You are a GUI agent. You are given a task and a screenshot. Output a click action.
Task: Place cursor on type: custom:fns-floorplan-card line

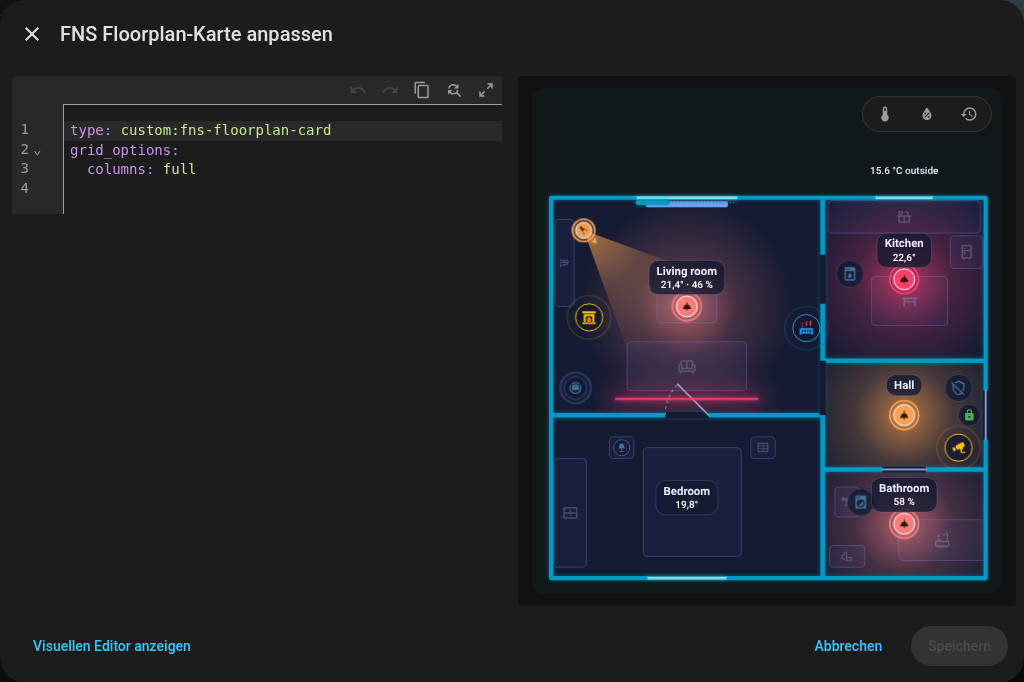[285, 130]
